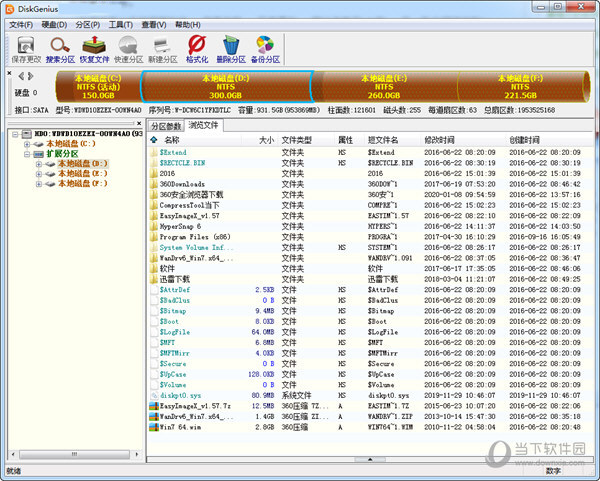This screenshot has height=481, width=600.
Task: Go to previous disk with left arrow
Action: pos(21,76)
